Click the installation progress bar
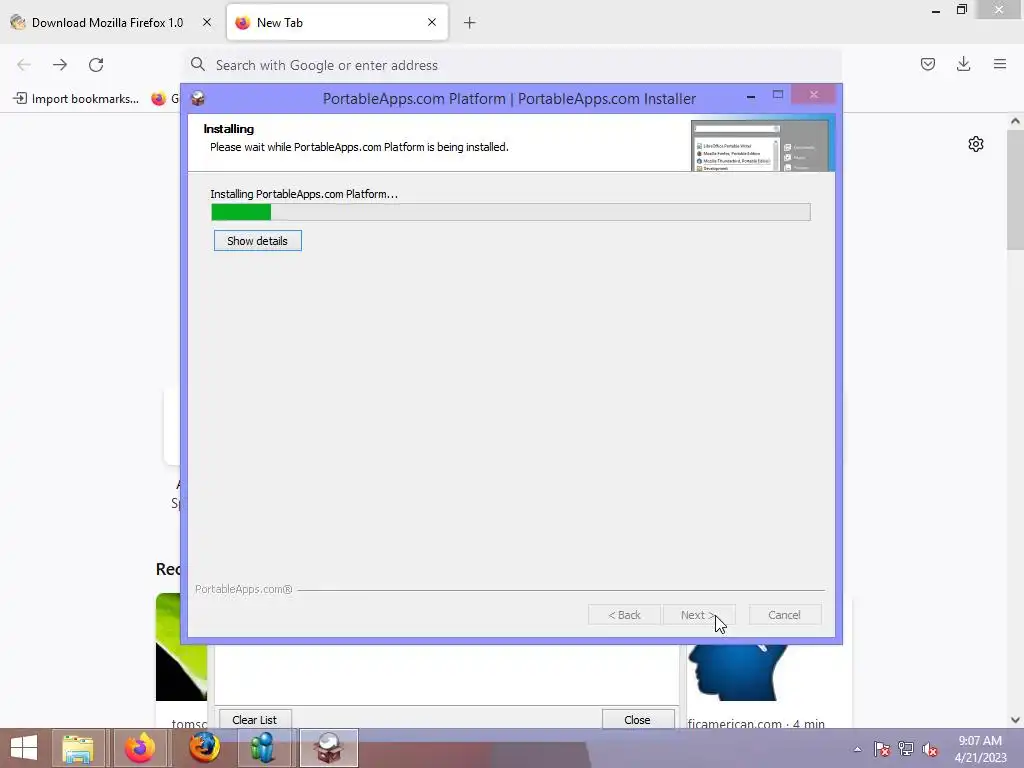The image size is (1024, 768). (x=511, y=212)
